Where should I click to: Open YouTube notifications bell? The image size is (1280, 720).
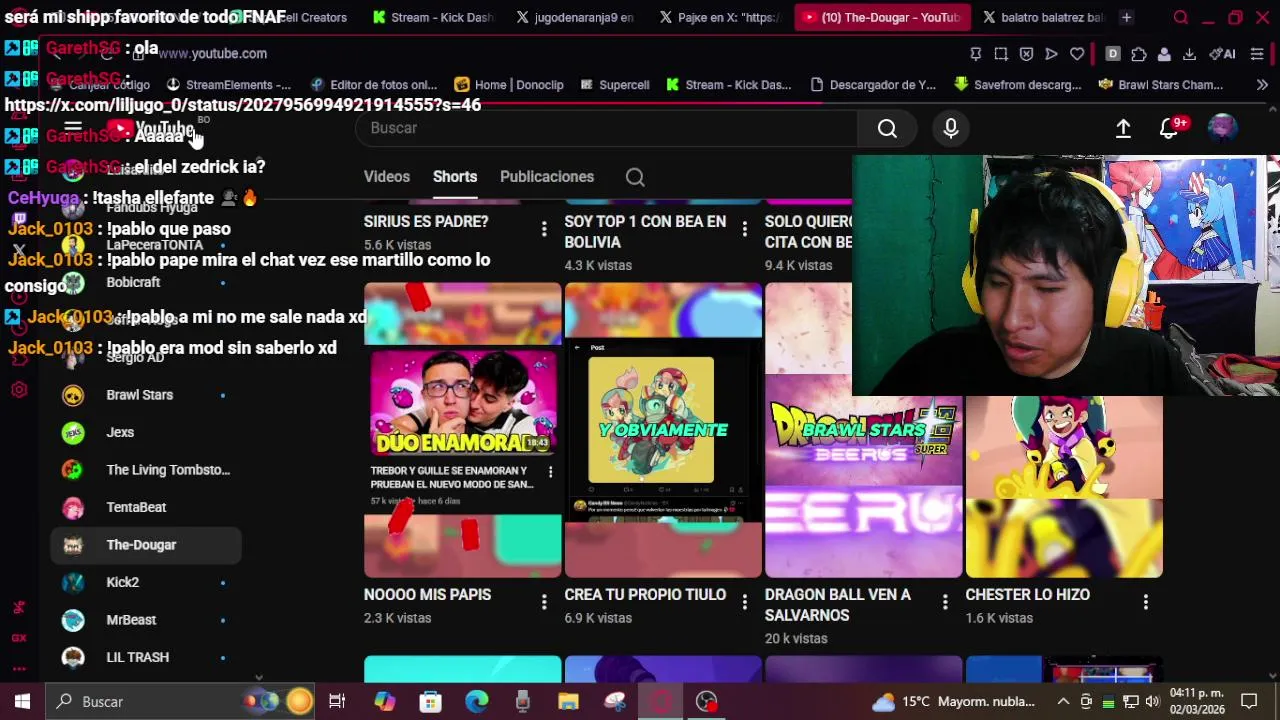click(x=1169, y=128)
